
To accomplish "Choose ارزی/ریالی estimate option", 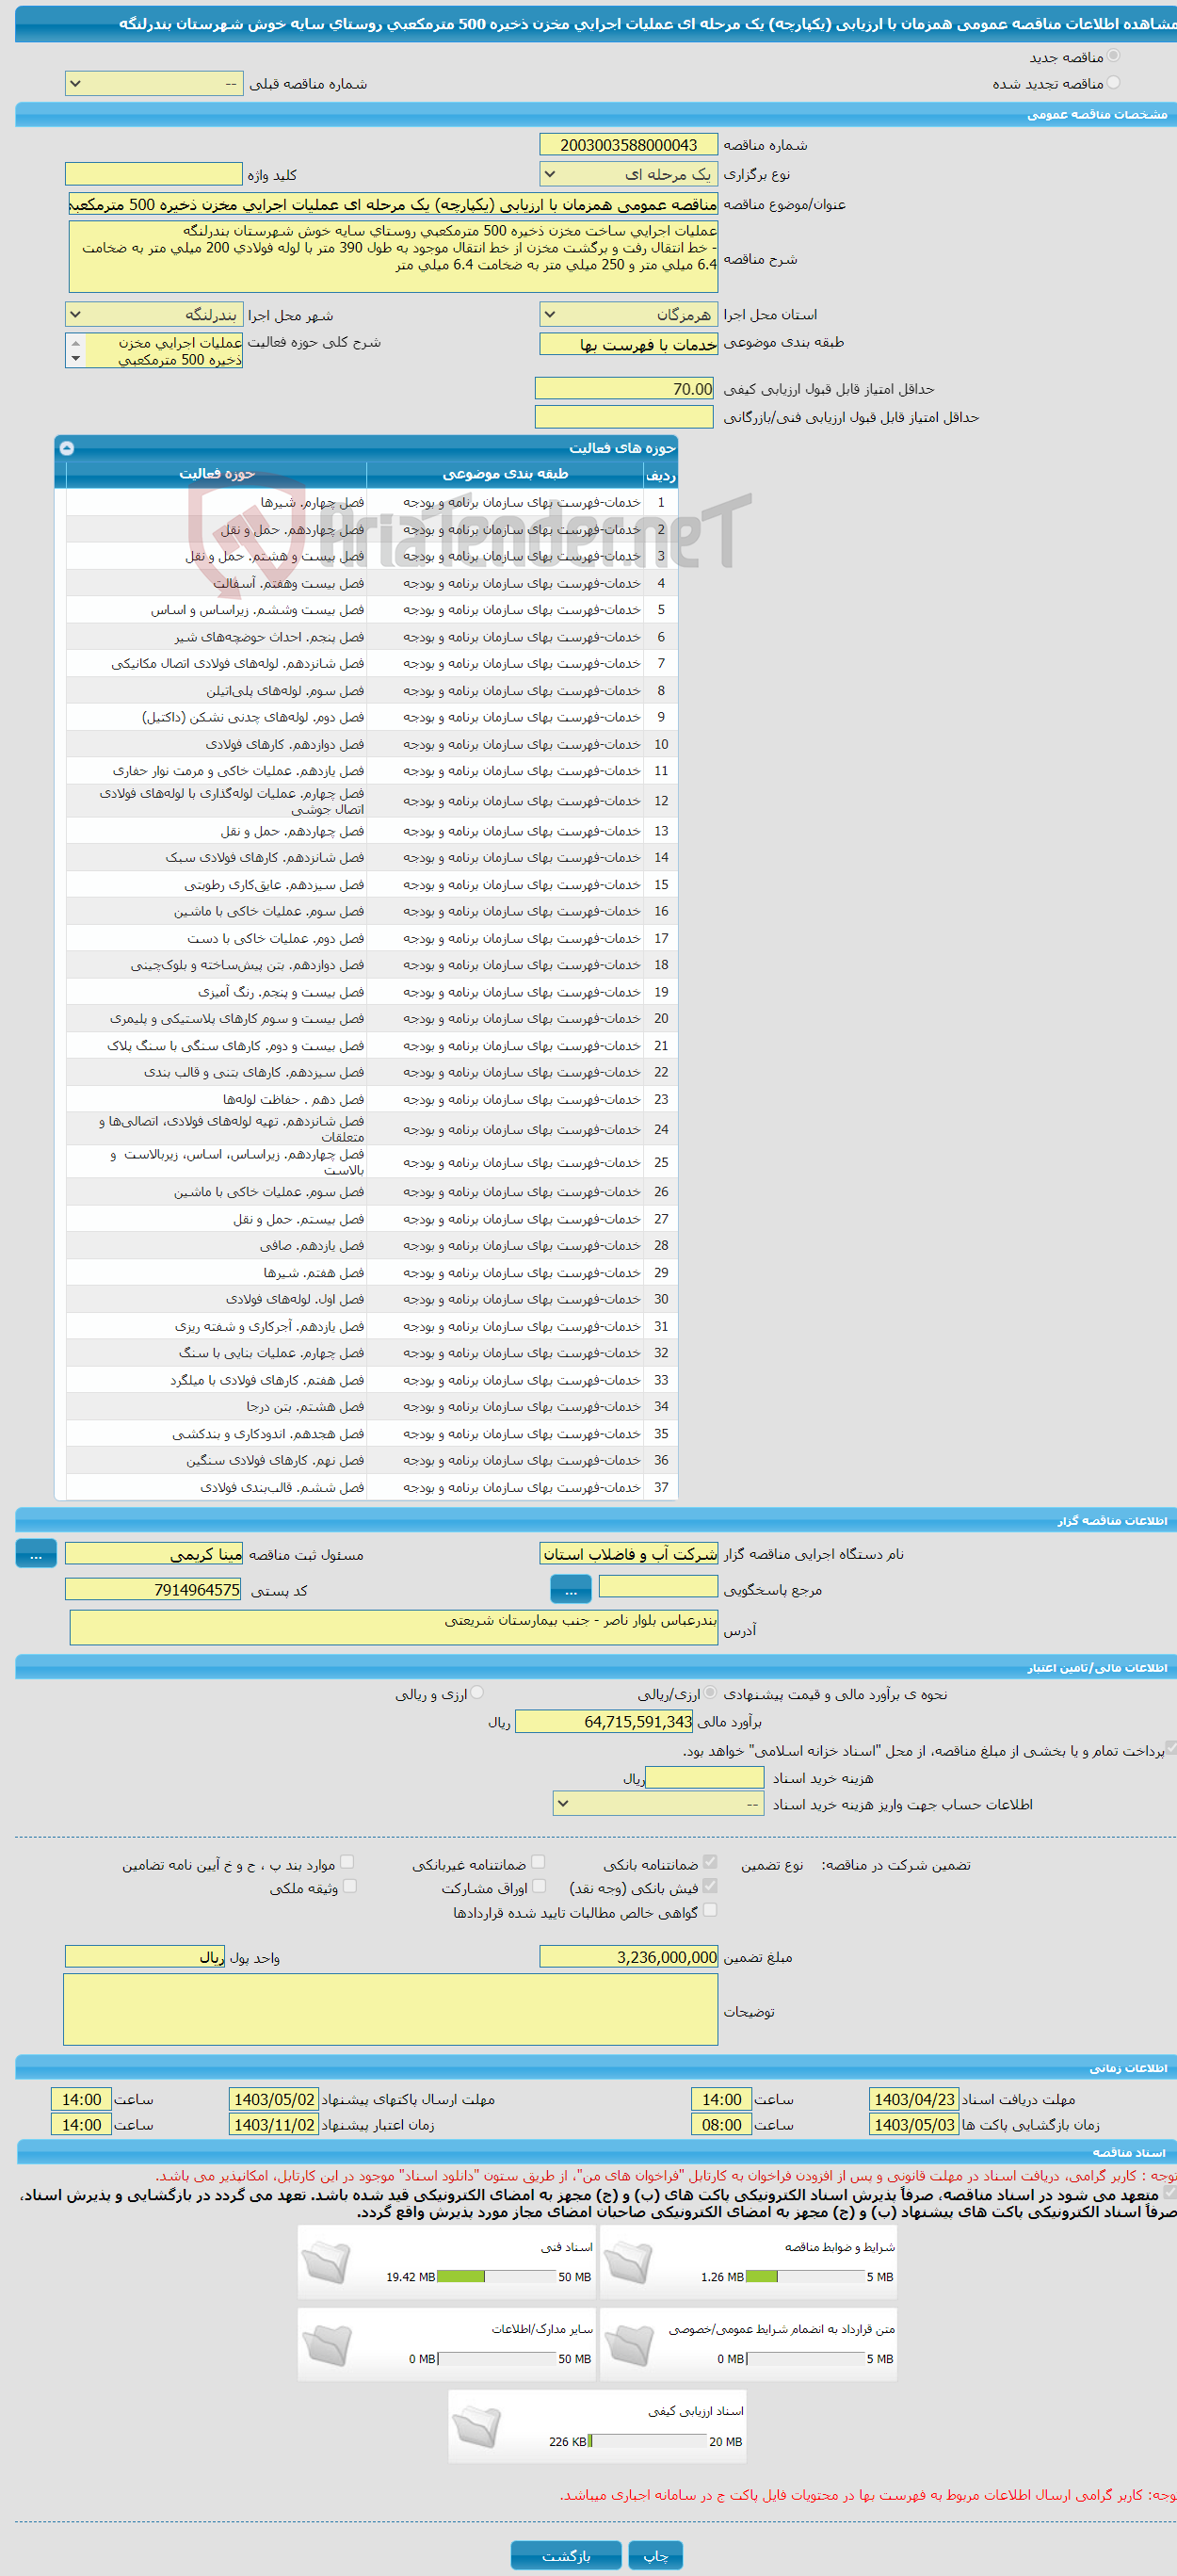I will (x=710, y=1693).
